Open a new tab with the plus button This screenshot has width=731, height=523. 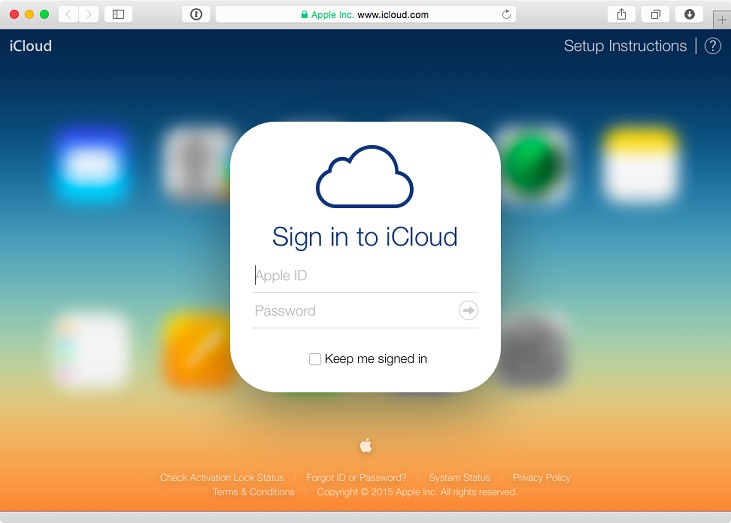coord(722,20)
